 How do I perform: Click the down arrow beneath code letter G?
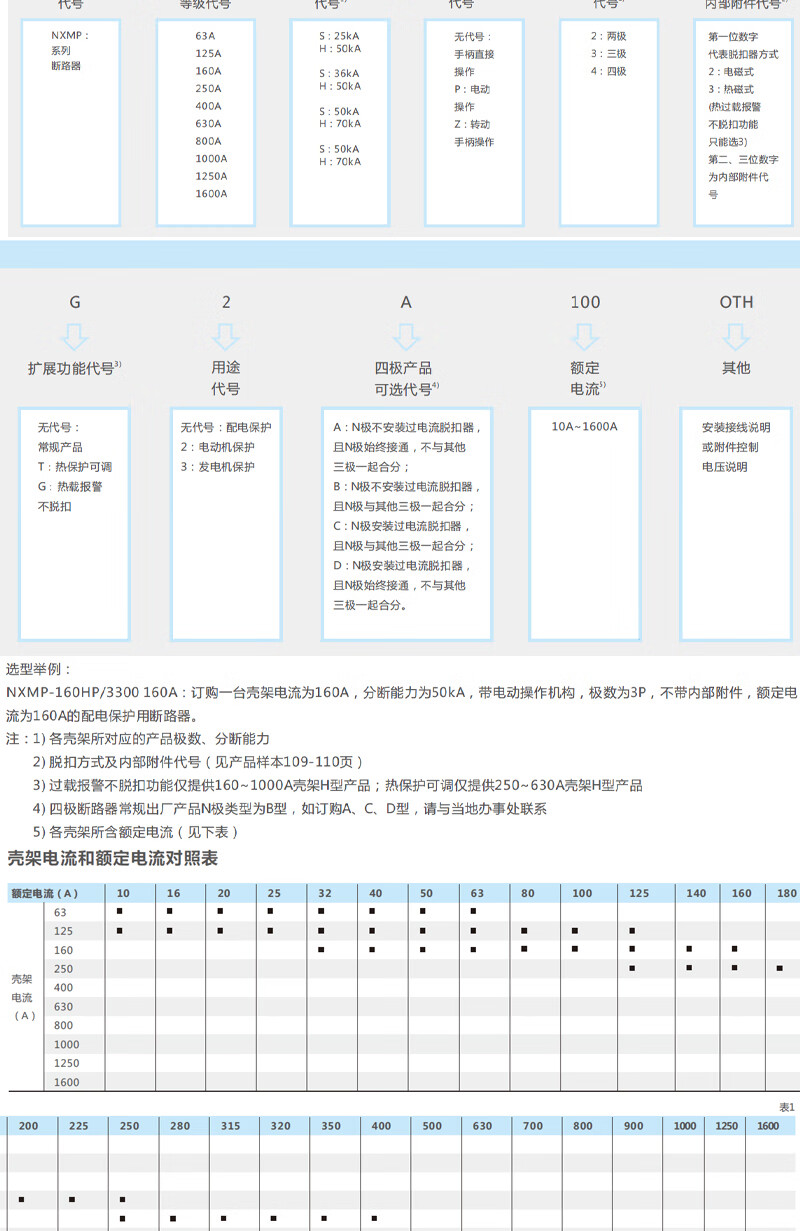click(x=75, y=334)
